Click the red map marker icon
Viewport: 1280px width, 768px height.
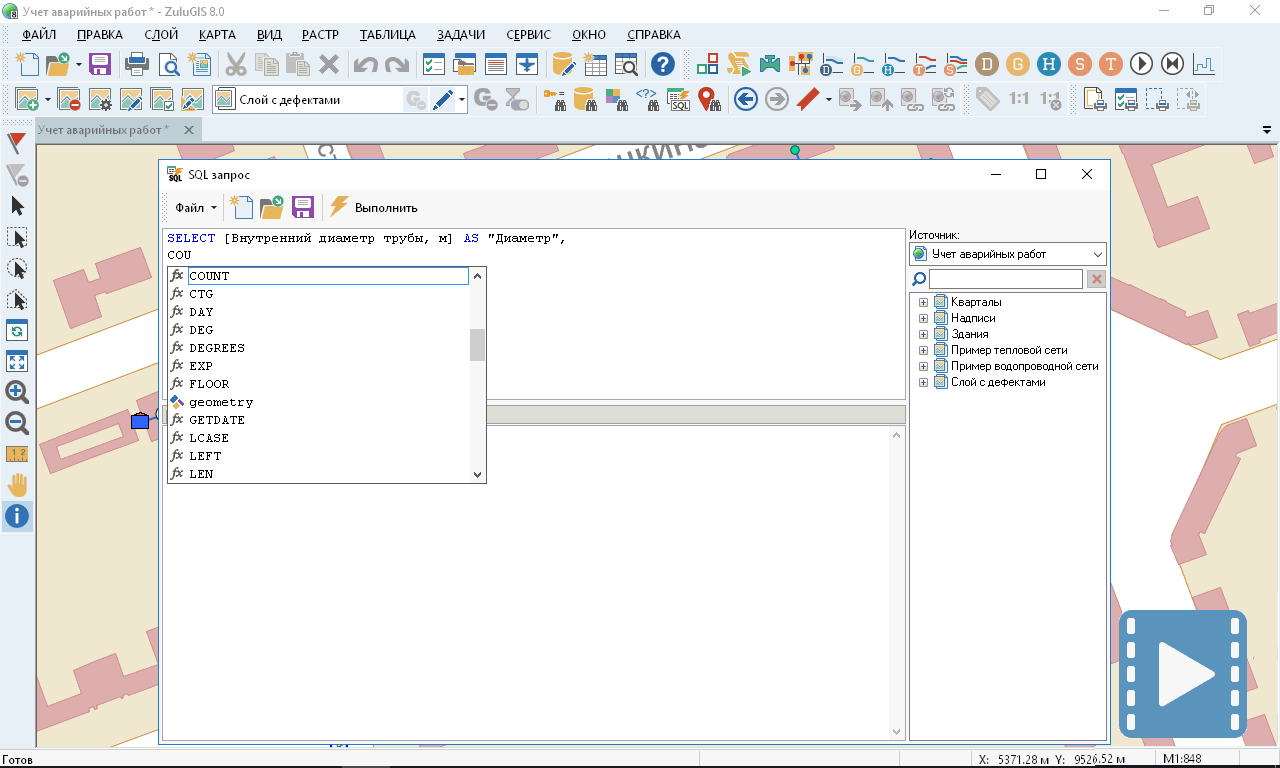709,99
